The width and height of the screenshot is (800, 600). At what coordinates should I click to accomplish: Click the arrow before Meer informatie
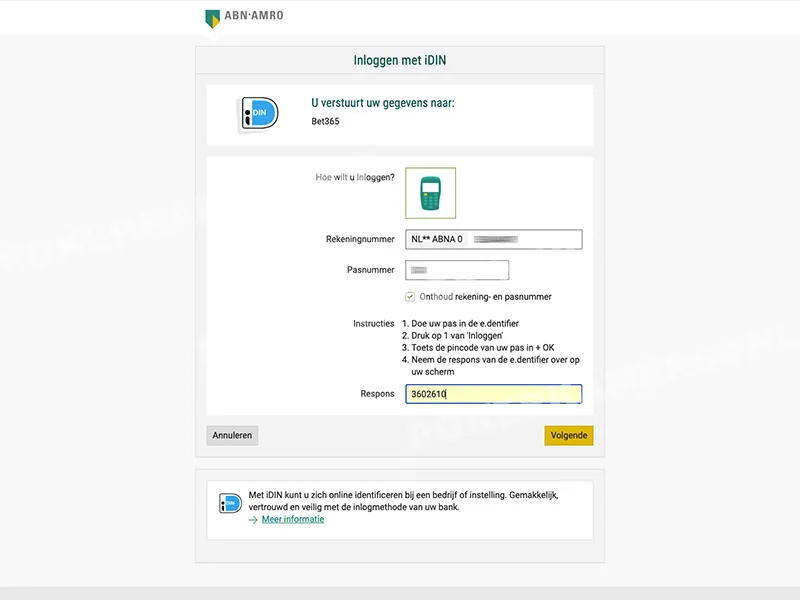click(x=253, y=520)
